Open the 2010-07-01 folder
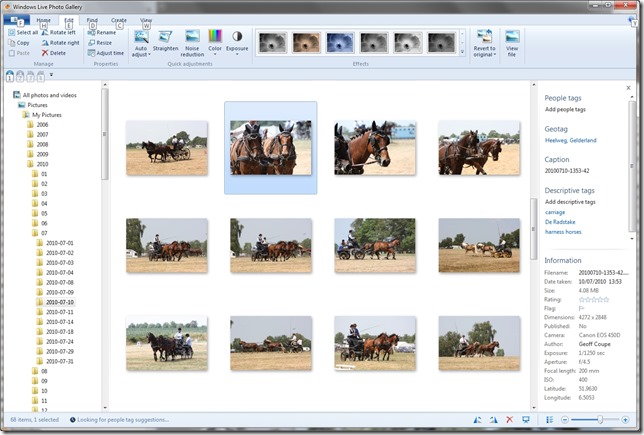Image resolution: width=644 pixels, height=435 pixels. (60, 243)
